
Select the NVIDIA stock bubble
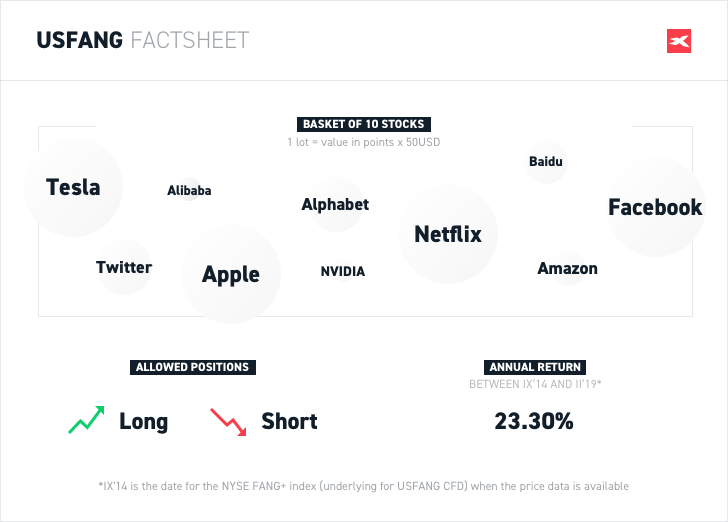coord(343,271)
